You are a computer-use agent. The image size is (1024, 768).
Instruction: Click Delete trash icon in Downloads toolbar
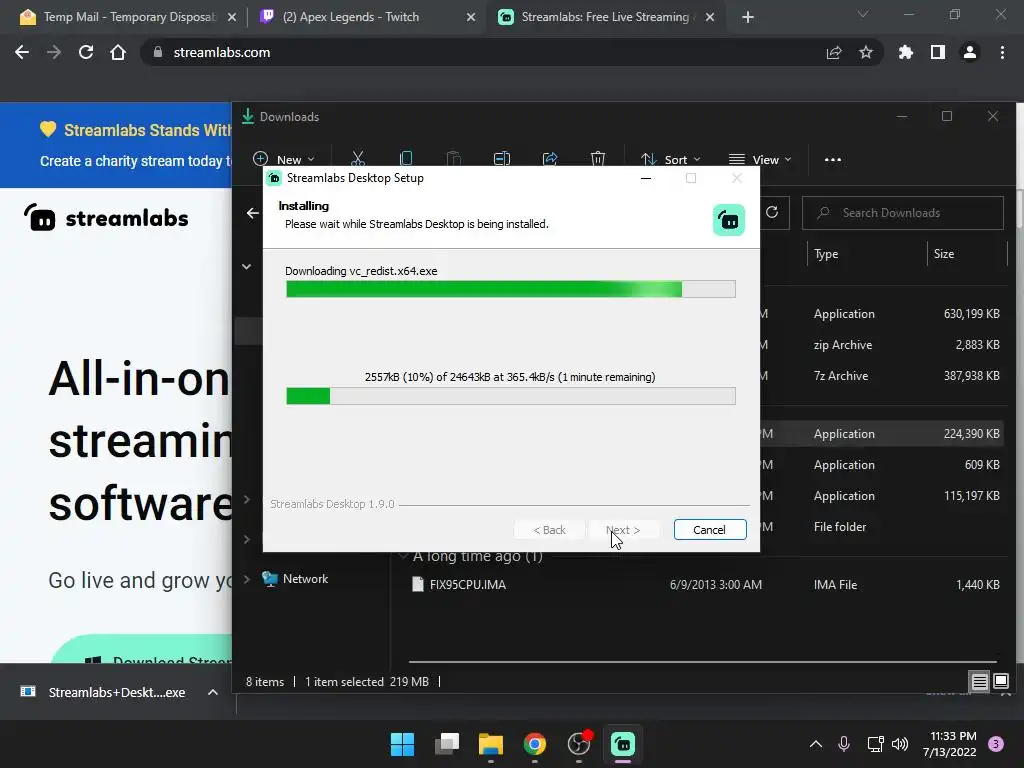pos(598,159)
